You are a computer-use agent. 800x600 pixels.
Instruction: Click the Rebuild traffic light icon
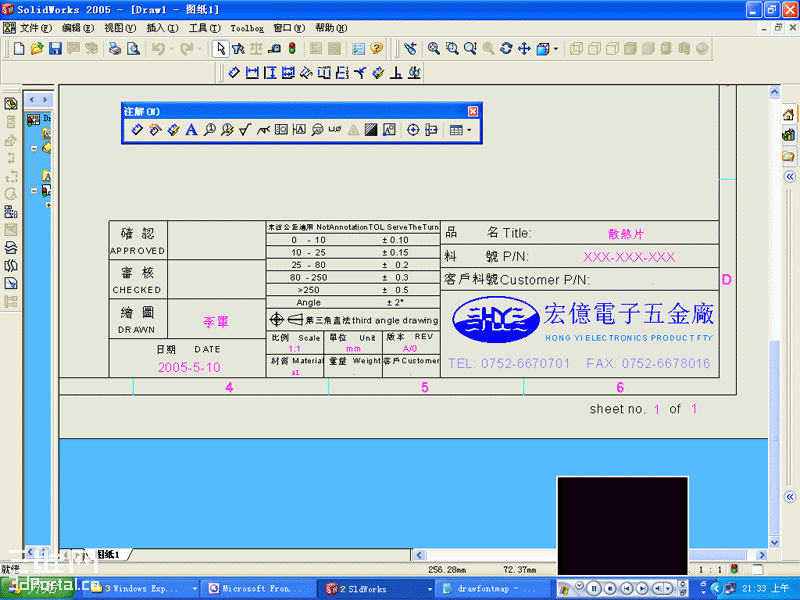pyautogui.click(x=292, y=48)
